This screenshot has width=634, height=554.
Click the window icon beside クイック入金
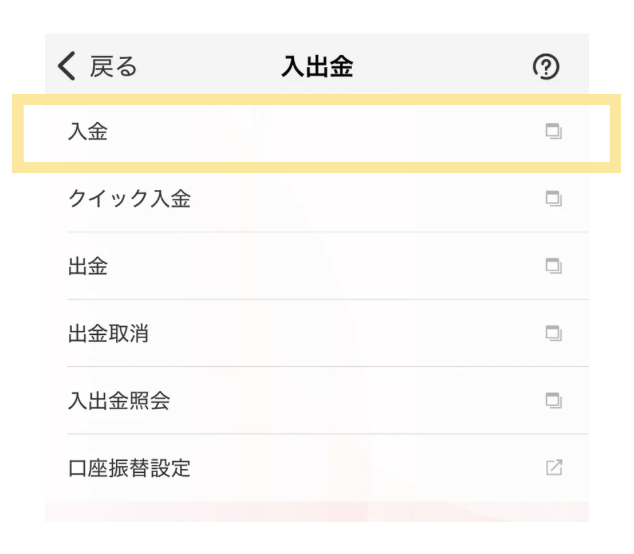[554, 199]
